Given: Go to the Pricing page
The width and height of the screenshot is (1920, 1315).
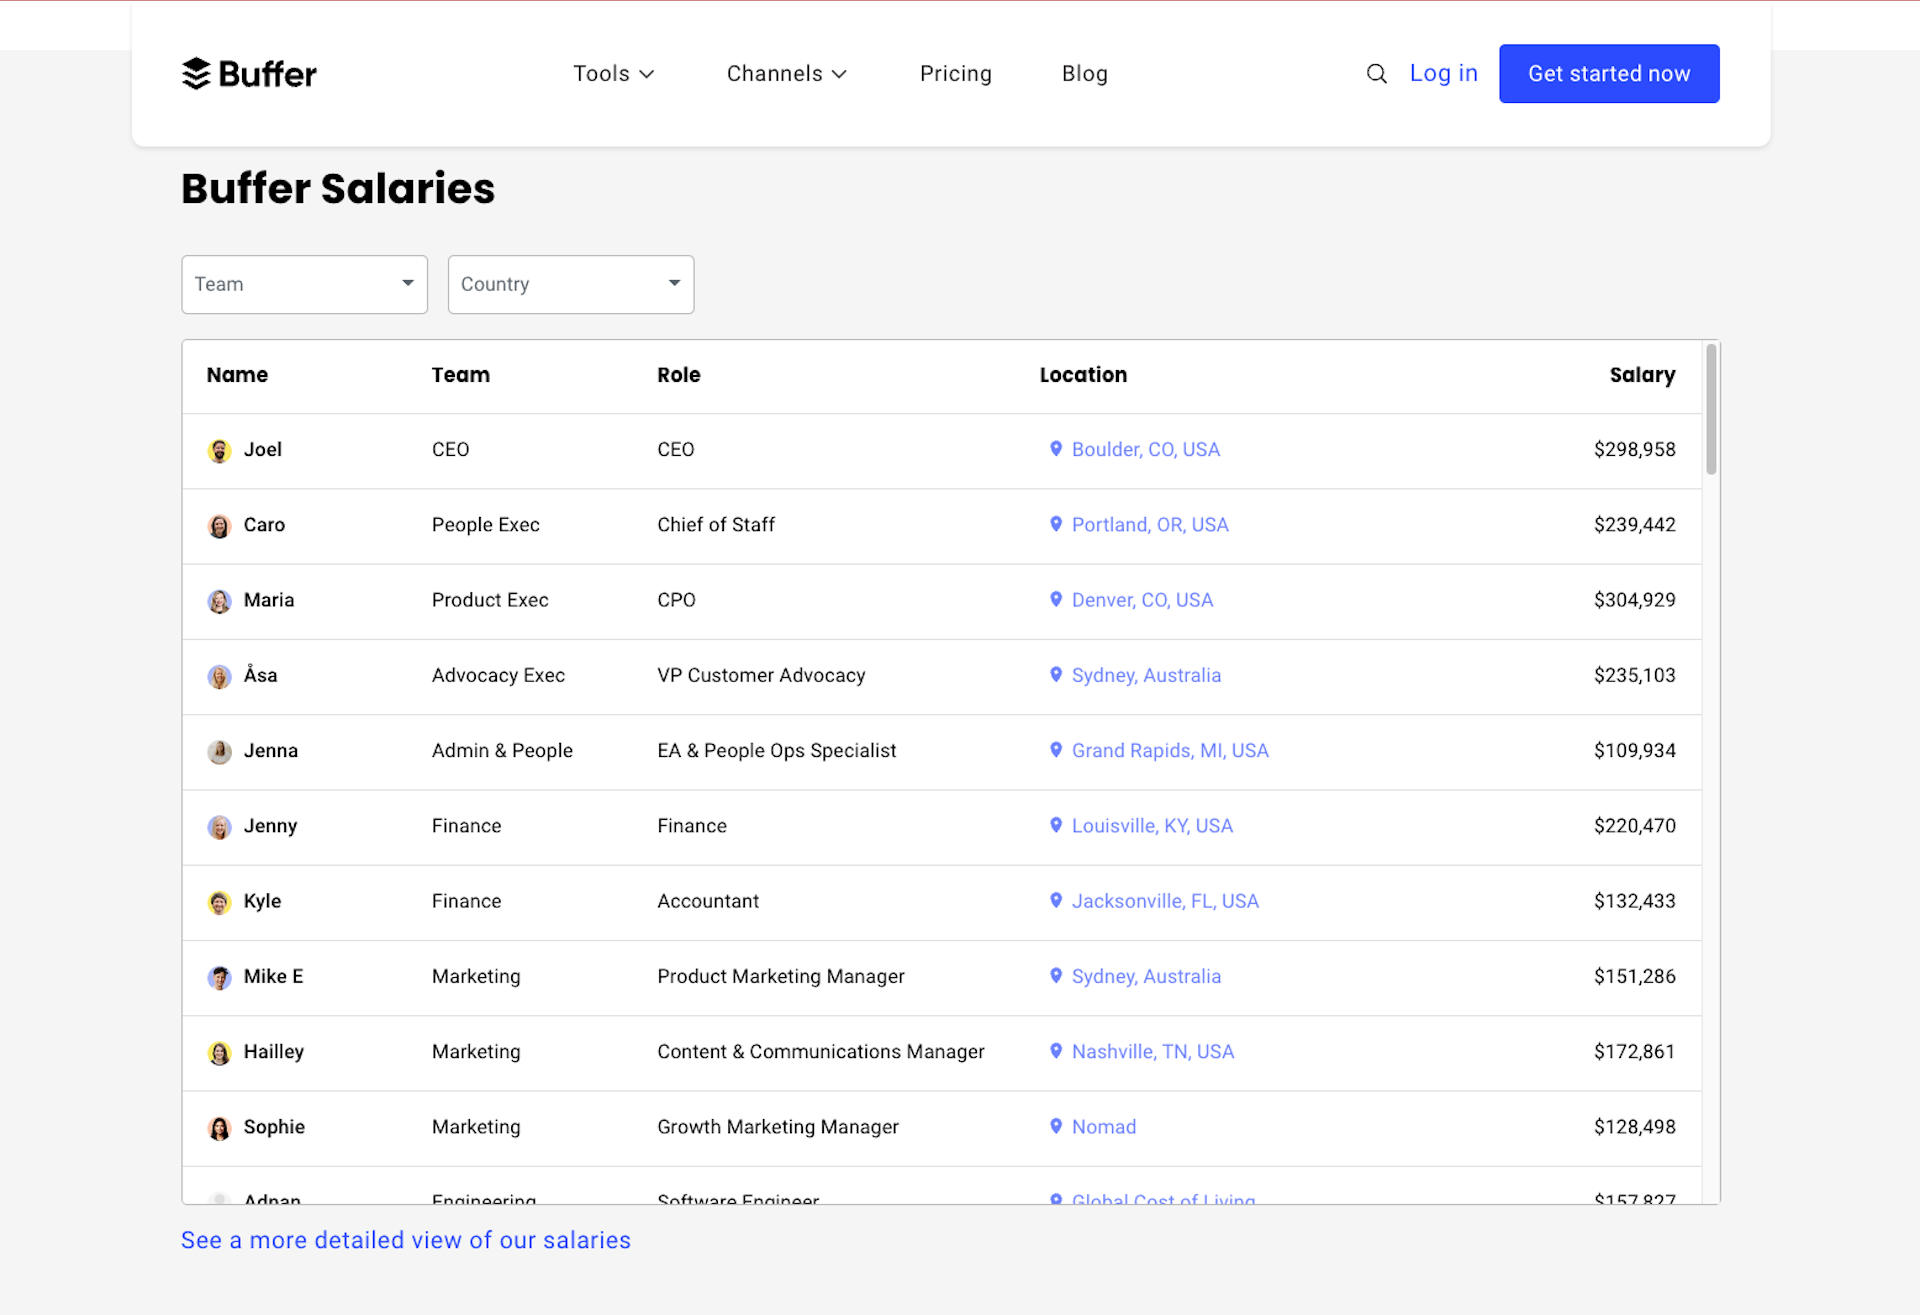Looking at the screenshot, I should click(955, 74).
